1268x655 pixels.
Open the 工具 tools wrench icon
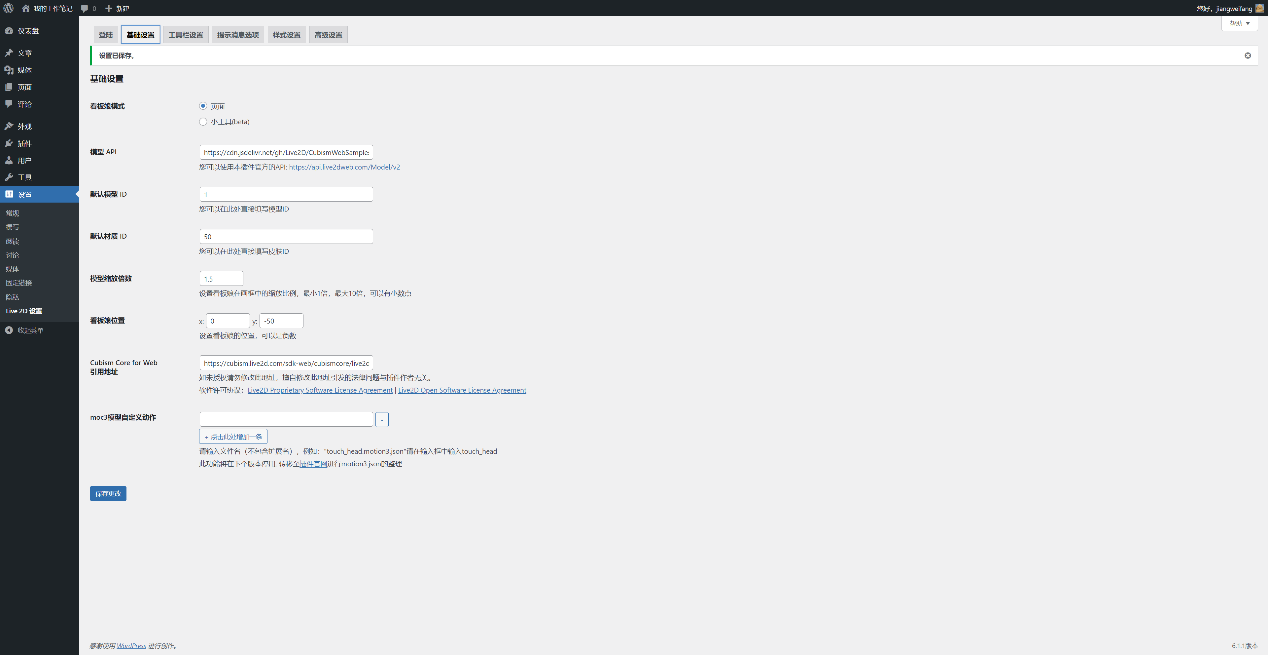pyautogui.click(x=9, y=177)
